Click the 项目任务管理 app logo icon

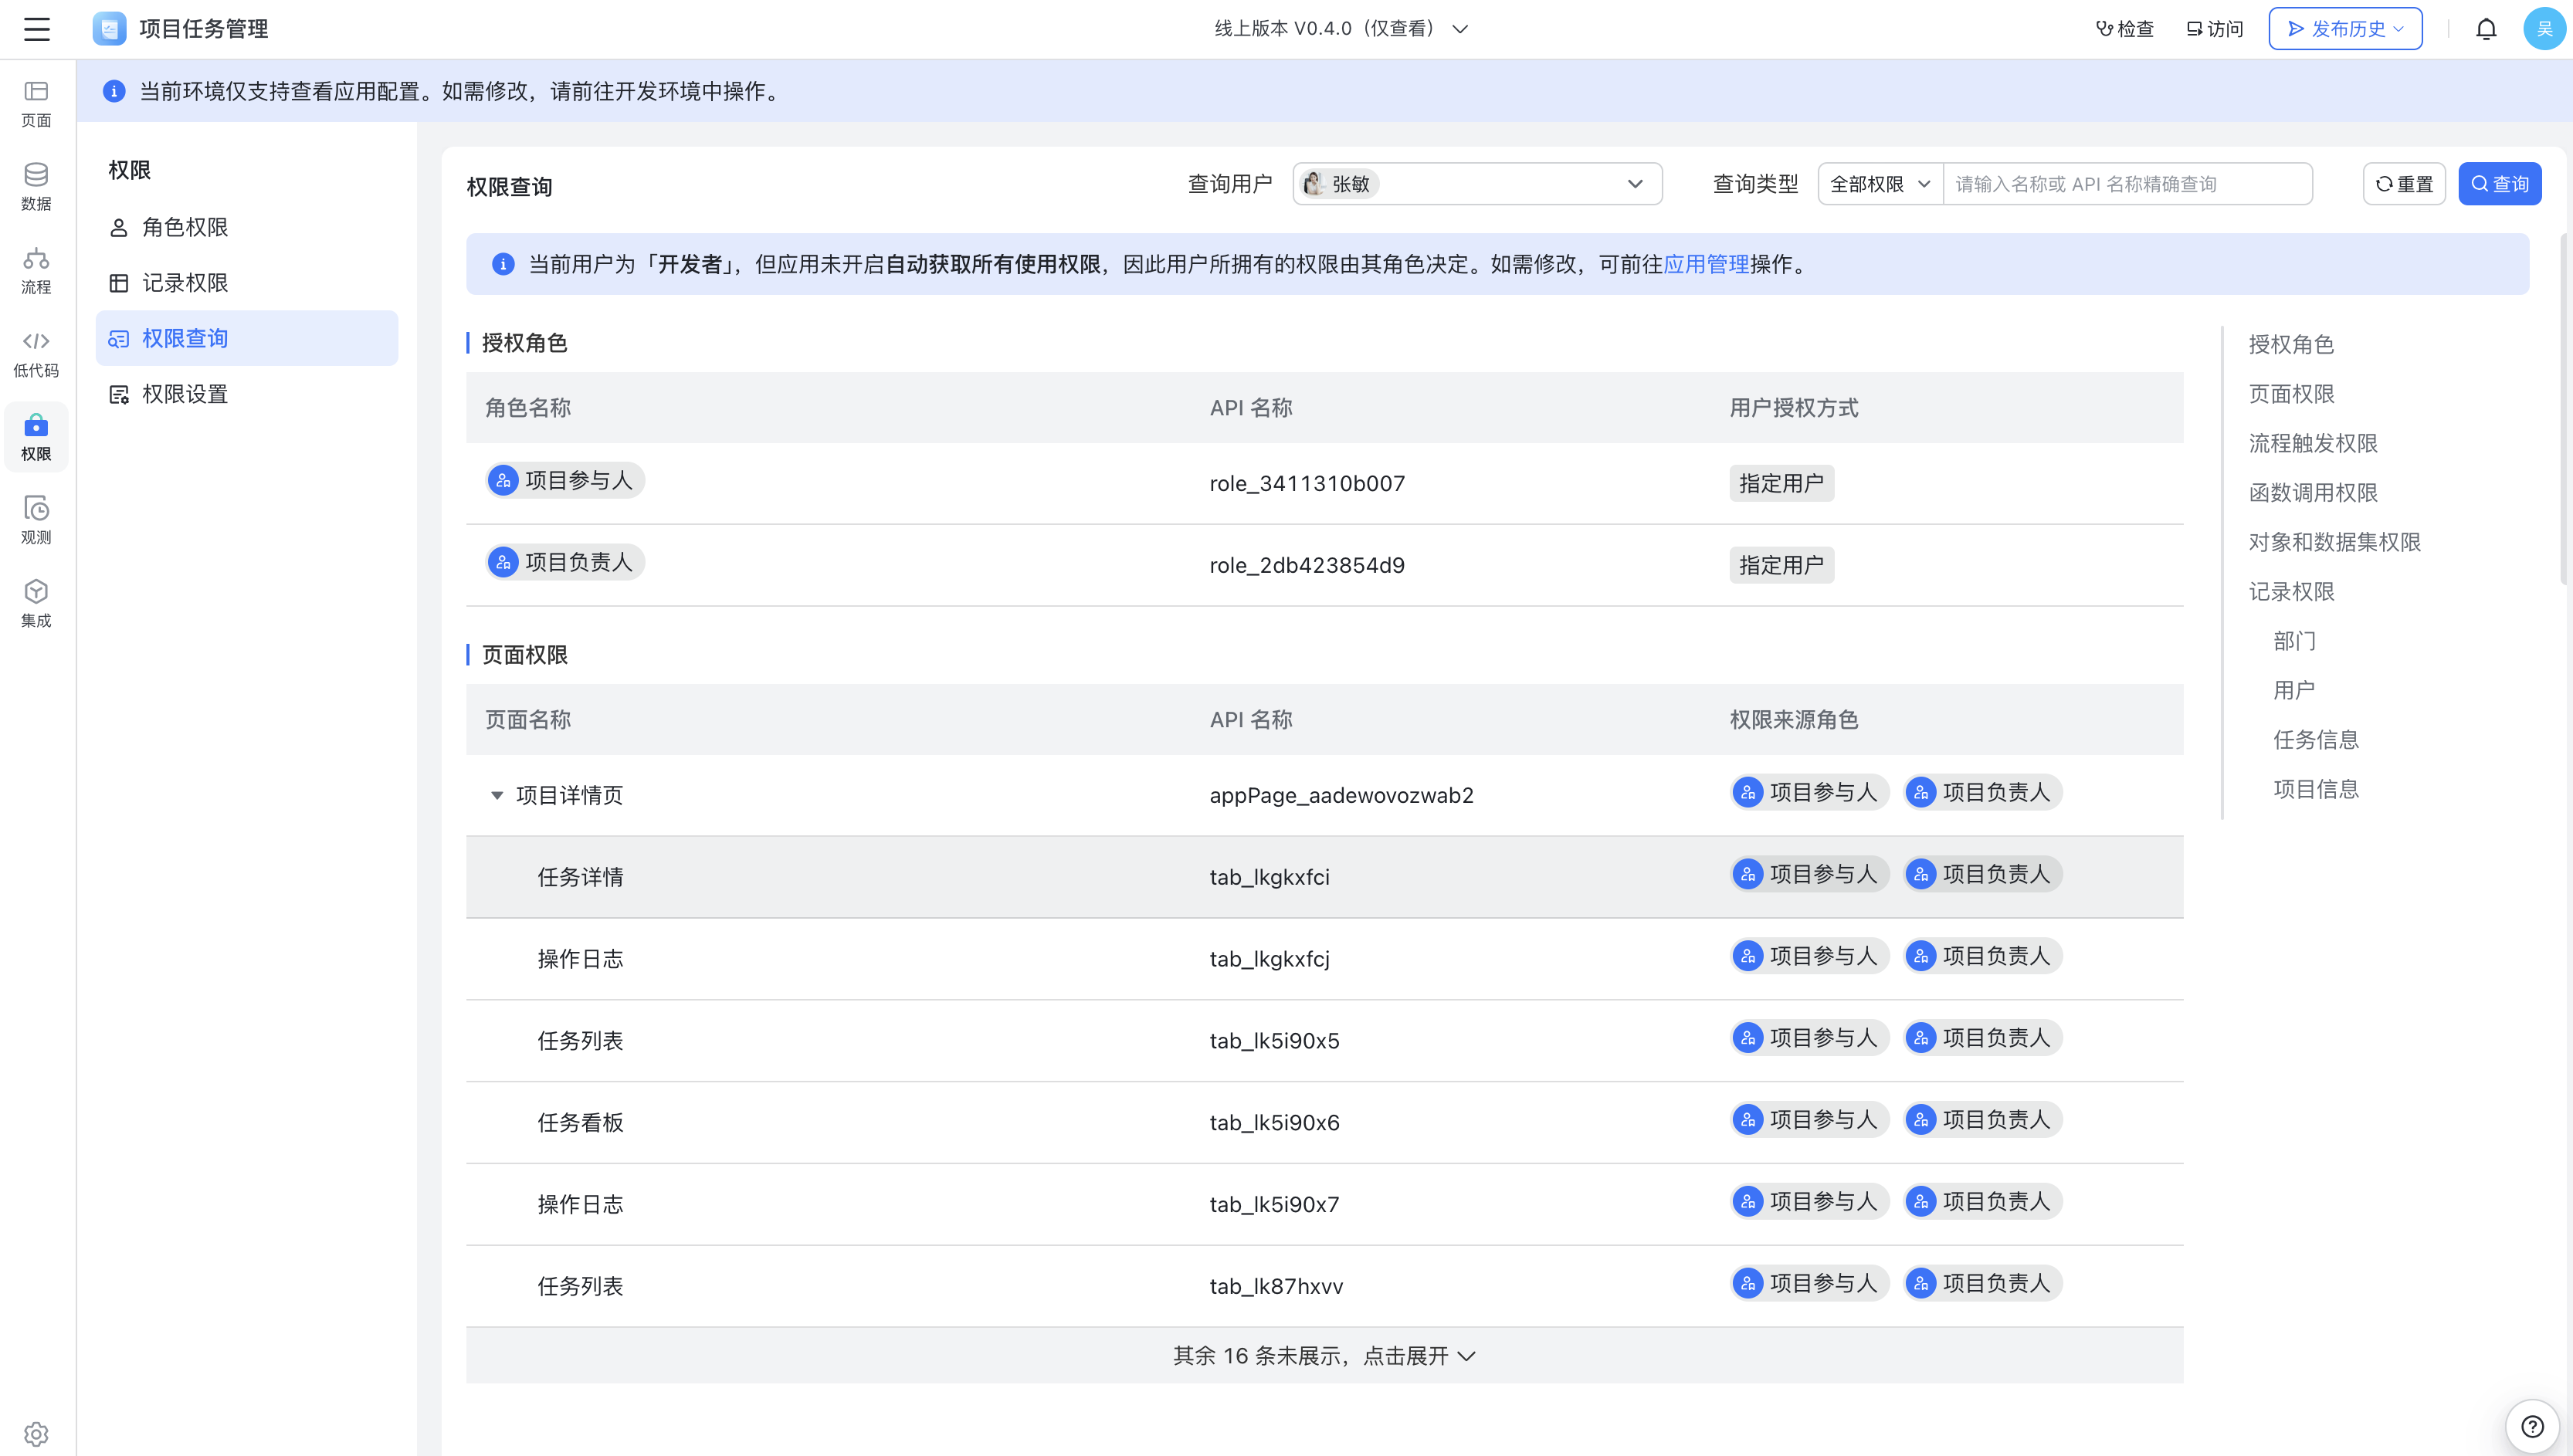click(x=109, y=29)
